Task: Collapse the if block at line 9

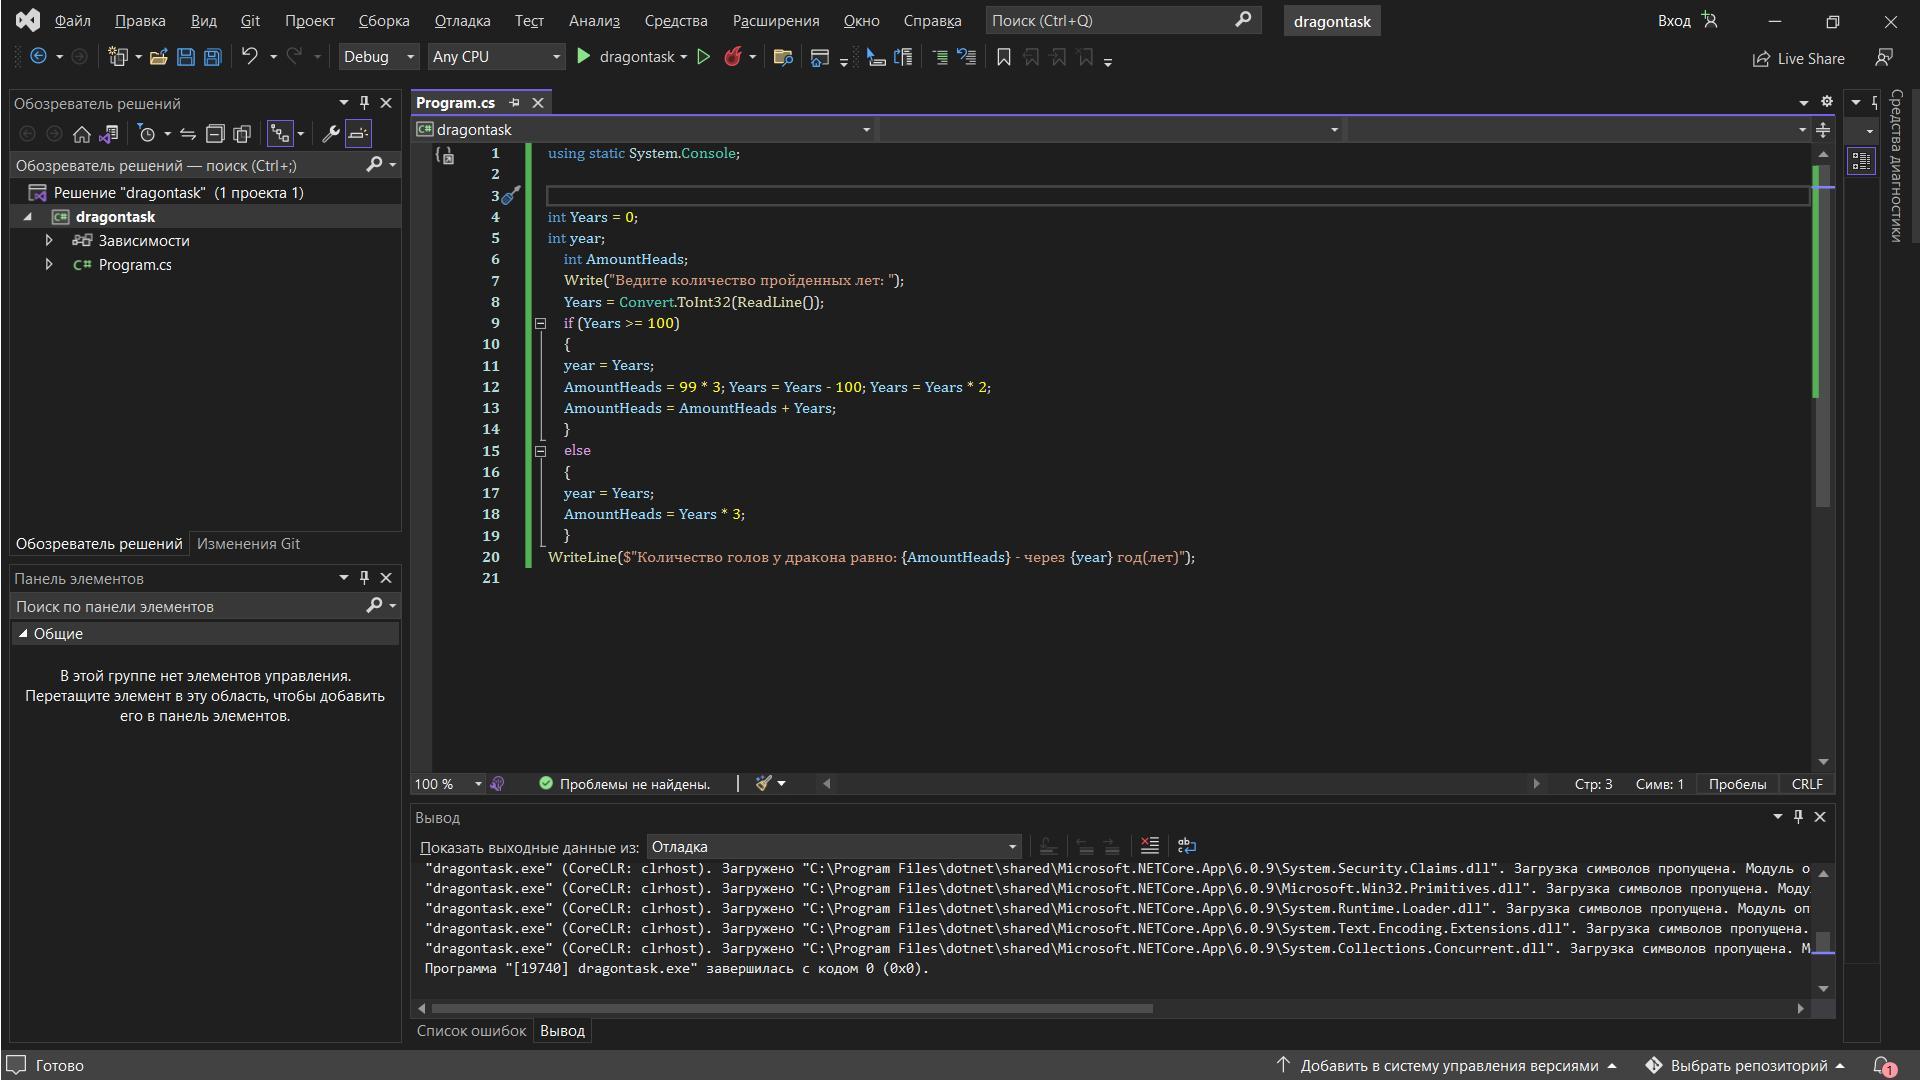Action: pos(540,323)
